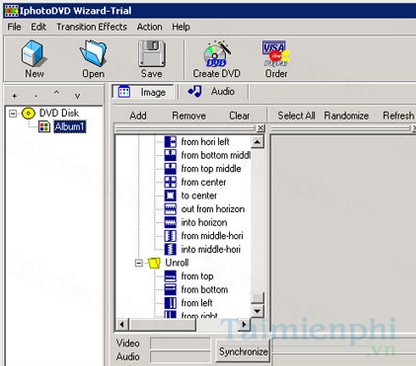Open the Edit menu
The height and width of the screenshot is (366, 416).
tap(38, 27)
